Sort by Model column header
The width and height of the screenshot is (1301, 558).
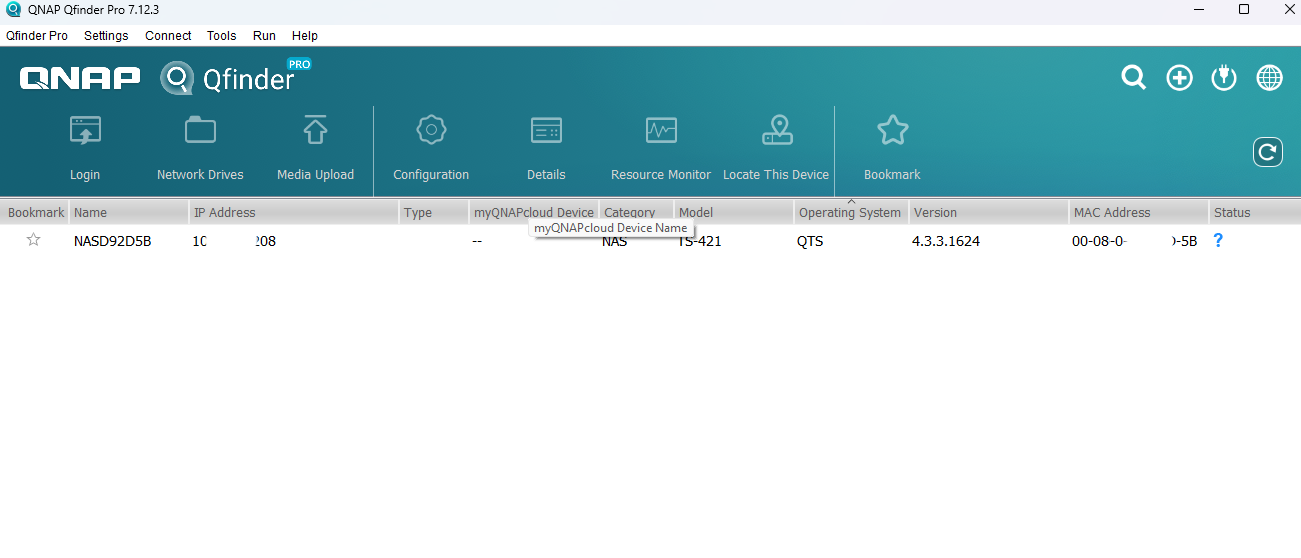[x=734, y=212]
